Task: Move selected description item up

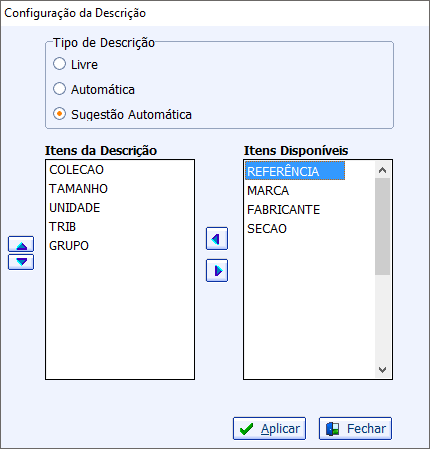Action: (21, 244)
